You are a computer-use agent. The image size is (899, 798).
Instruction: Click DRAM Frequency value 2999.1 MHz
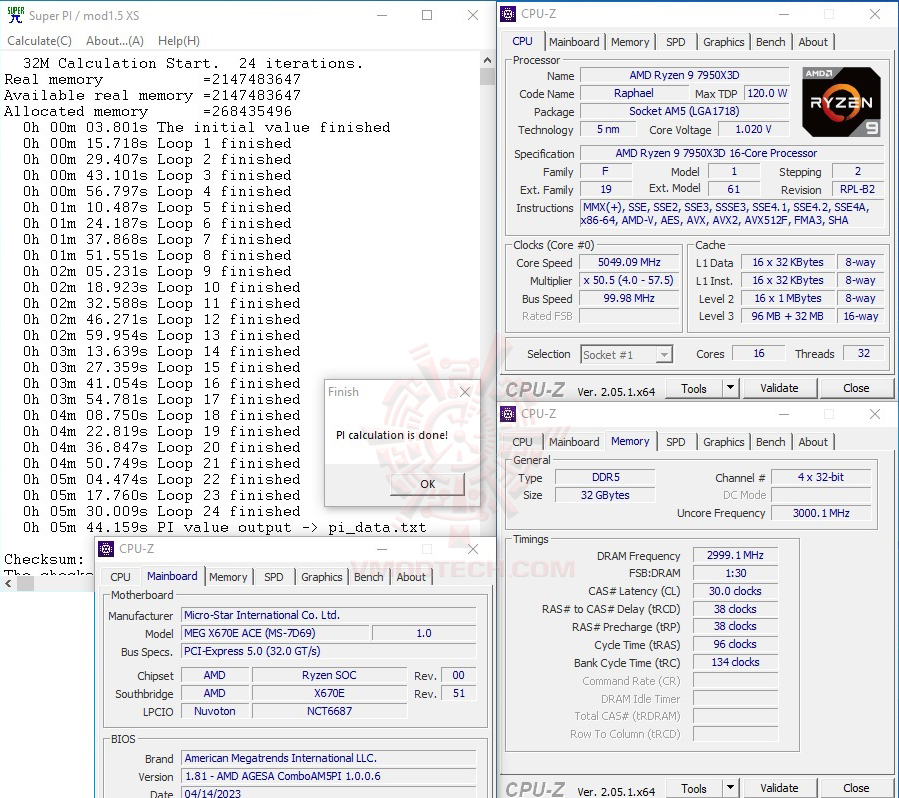(735, 555)
